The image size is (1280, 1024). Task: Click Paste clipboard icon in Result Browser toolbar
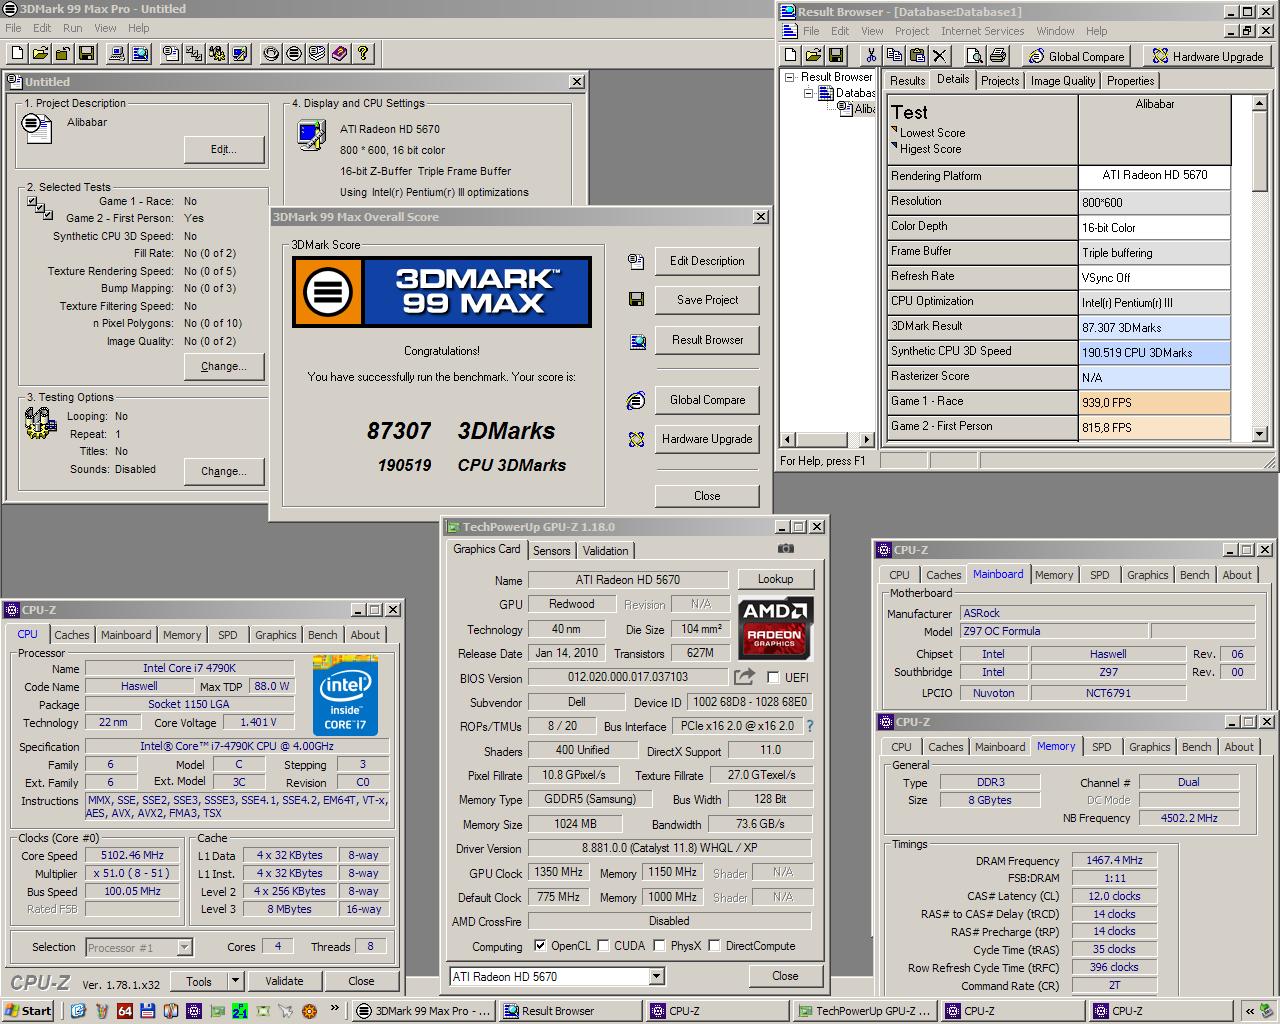click(917, 56)
